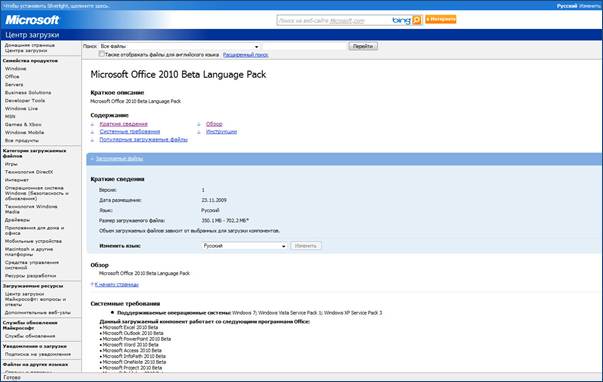Click arrow icon beside 'Популярные загружаемые файлы'
The width and height of the screenshot is (603, 382).
[92, 140]
